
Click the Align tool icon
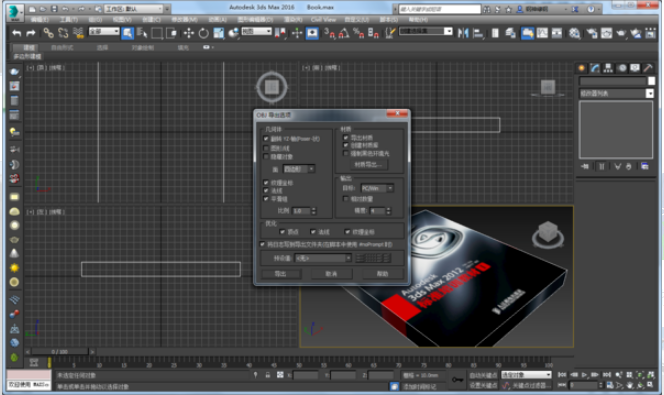pos(478,33)
